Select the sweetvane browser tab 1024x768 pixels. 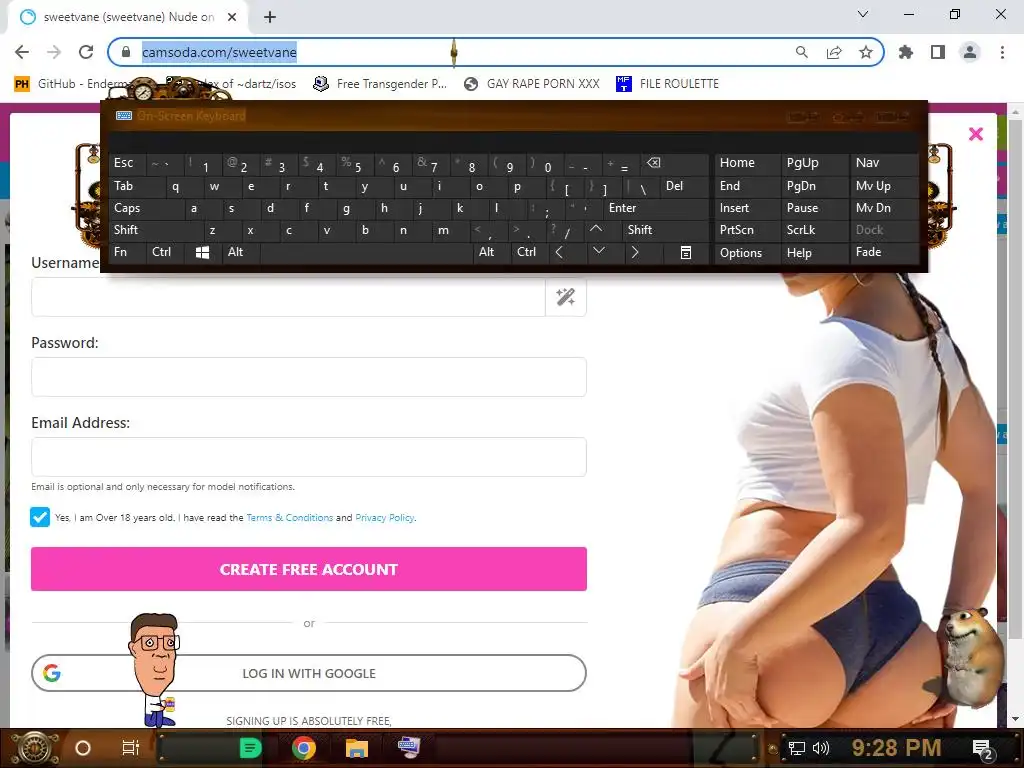pyautogui.click(x=128, y=17)
